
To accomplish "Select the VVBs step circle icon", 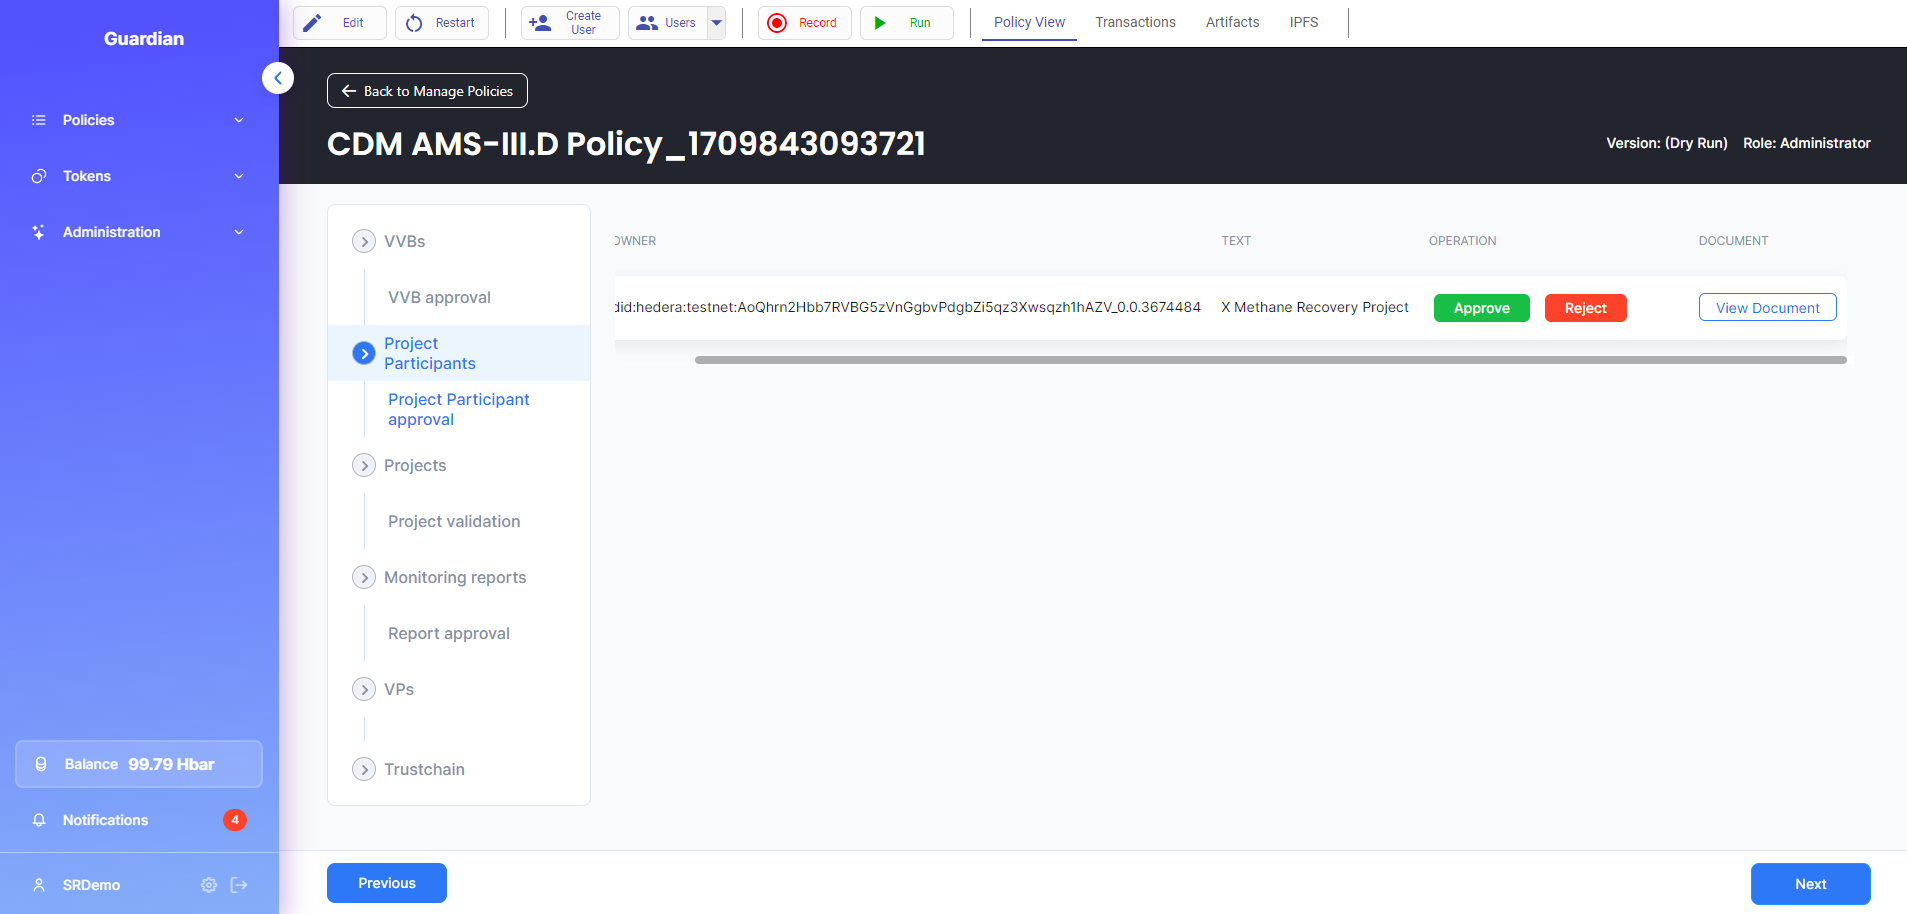I will tap(364, 241).
